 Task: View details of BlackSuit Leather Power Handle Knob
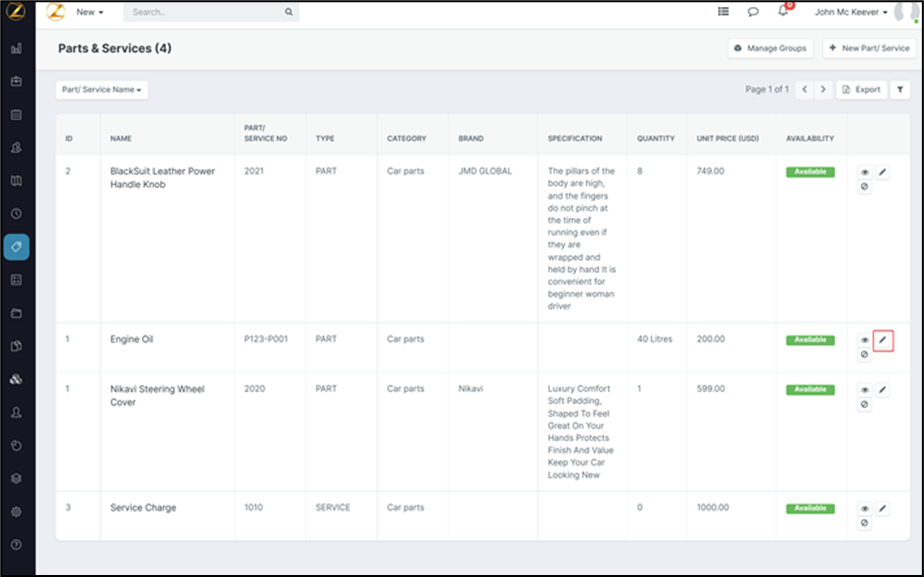pos(865,172)
